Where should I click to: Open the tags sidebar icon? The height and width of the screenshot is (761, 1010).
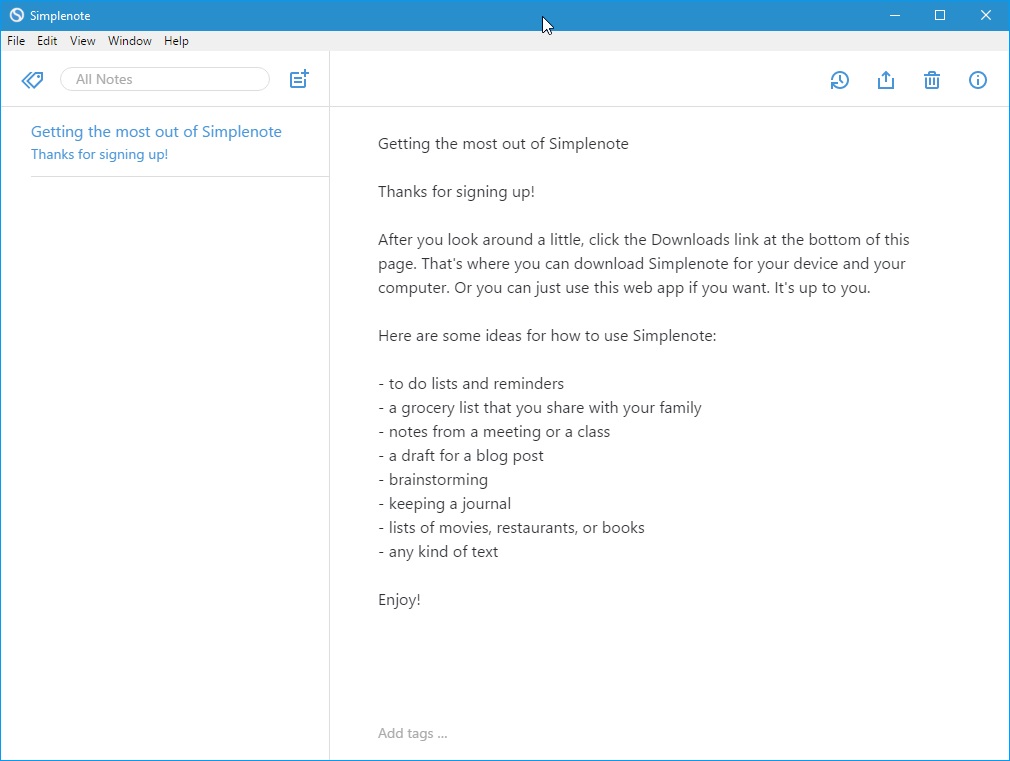click(32, 80)
